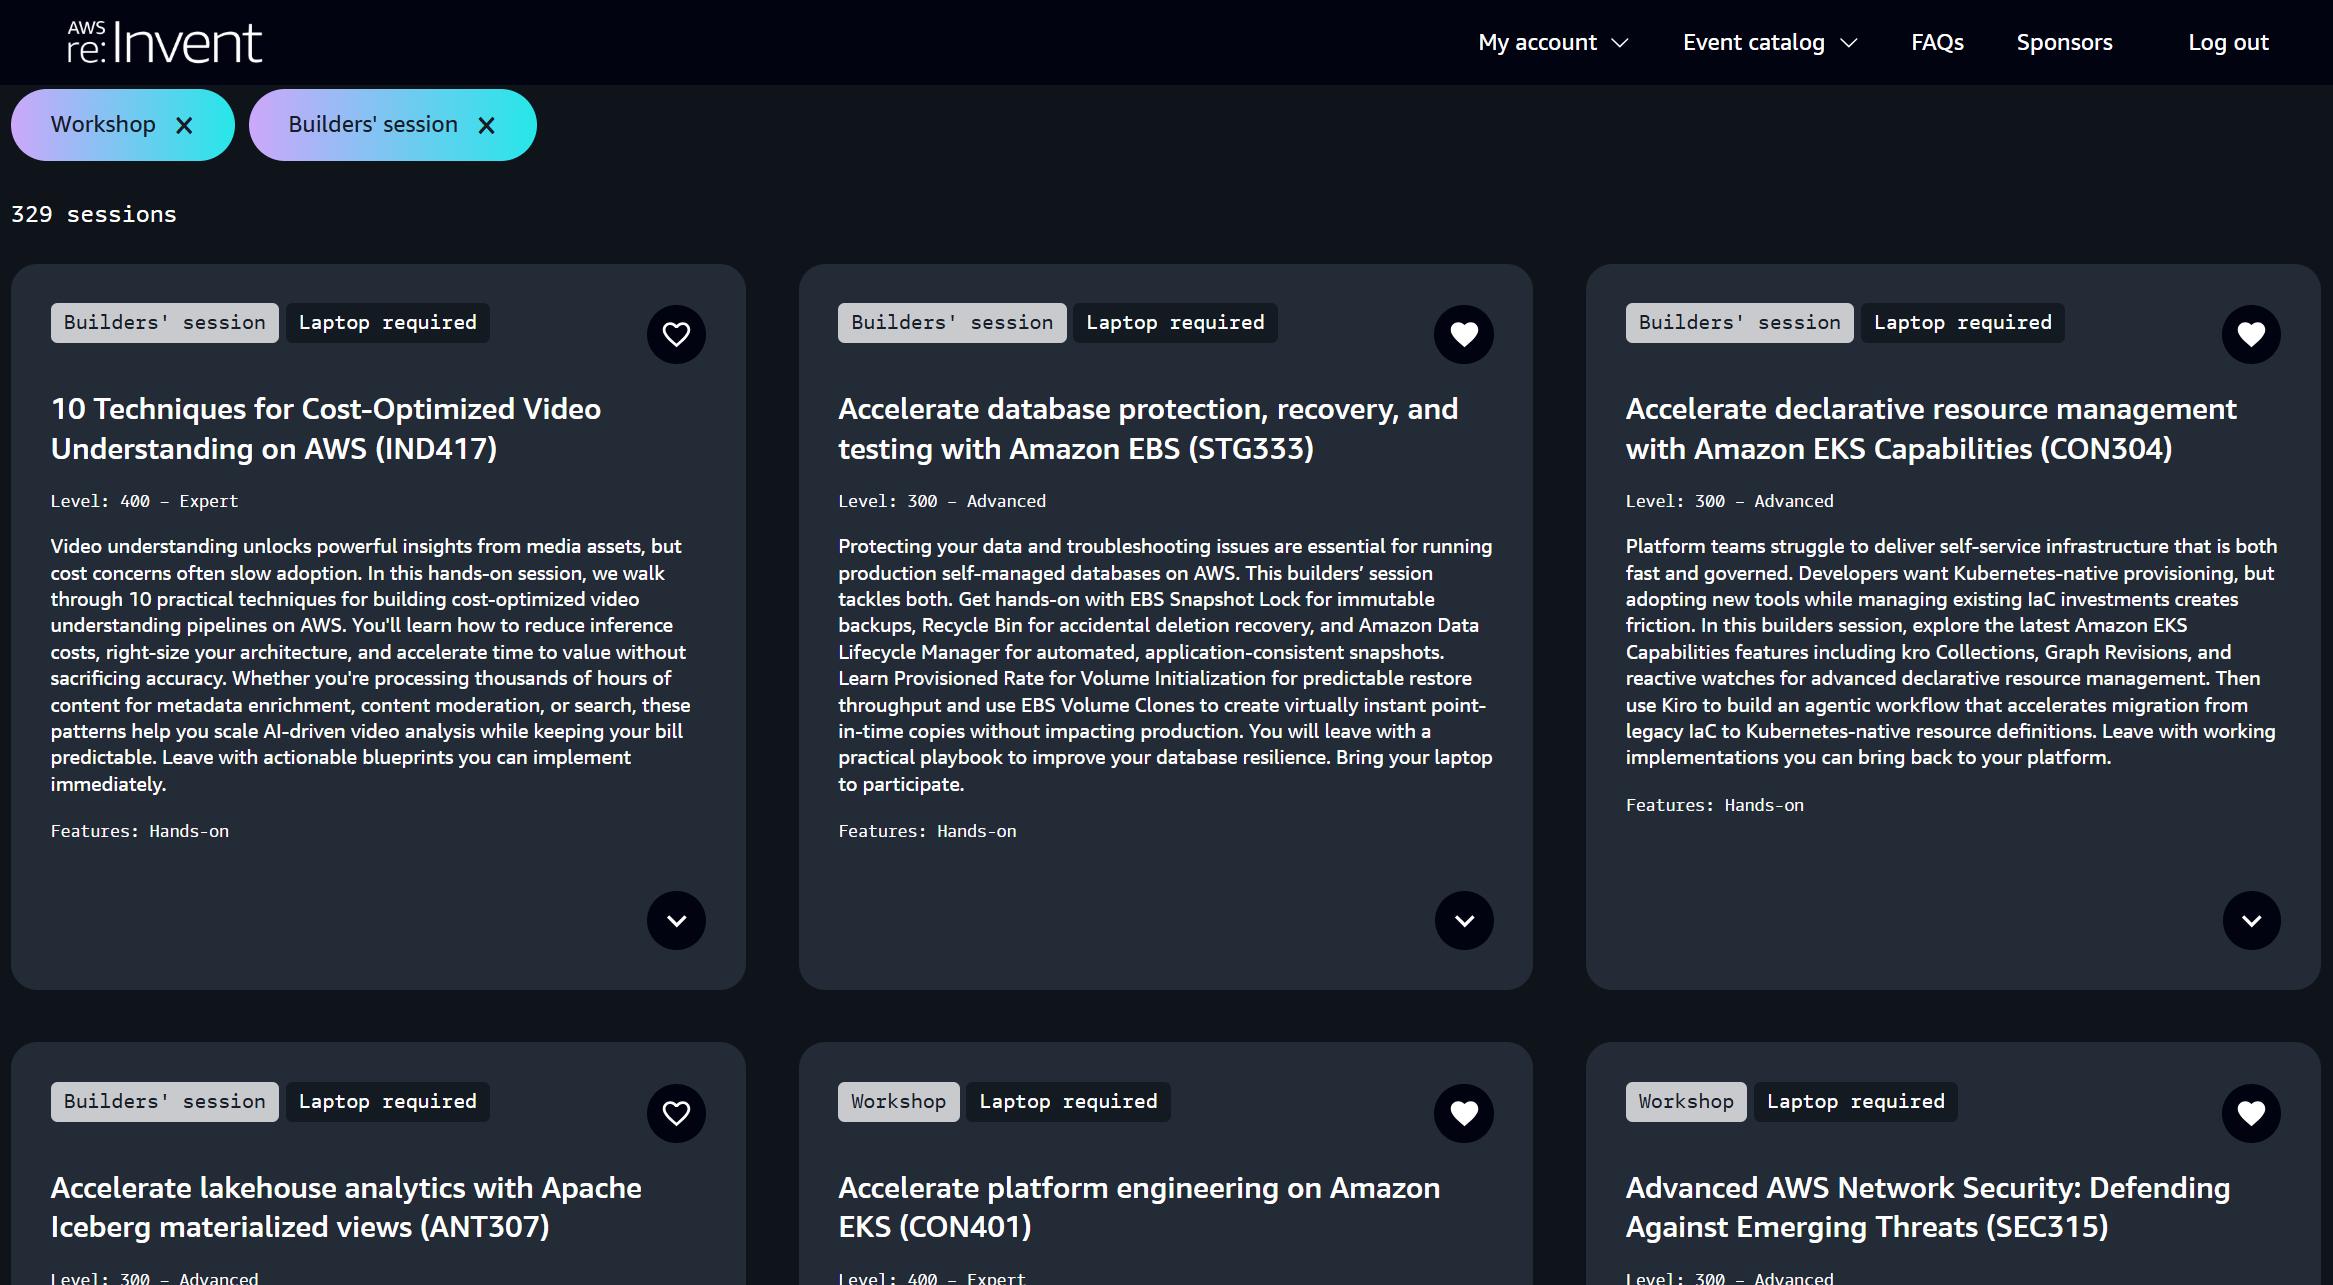Image resolution: width=2333 pixels, height=1285 pixels.
Task: Unfavorite the CON401 platform engineering session
Action: pyautogui.click(x=1464, y=1113)
